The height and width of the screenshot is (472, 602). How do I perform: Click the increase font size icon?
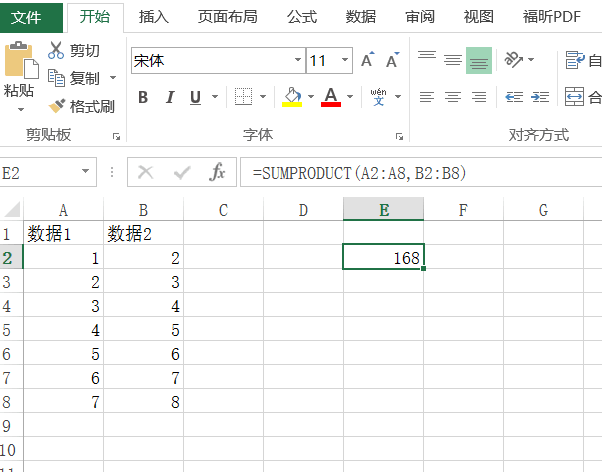pyautogui.click(x=367, y=61)
